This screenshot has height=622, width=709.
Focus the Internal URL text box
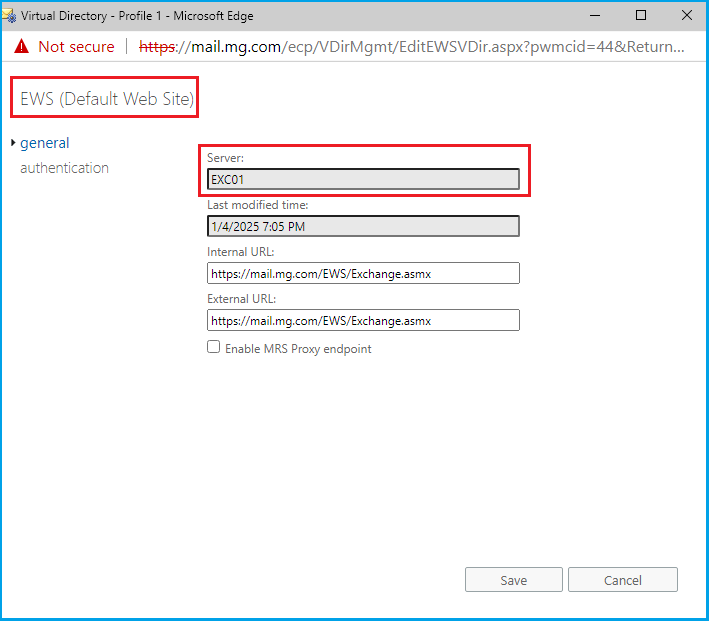point(363,273)
